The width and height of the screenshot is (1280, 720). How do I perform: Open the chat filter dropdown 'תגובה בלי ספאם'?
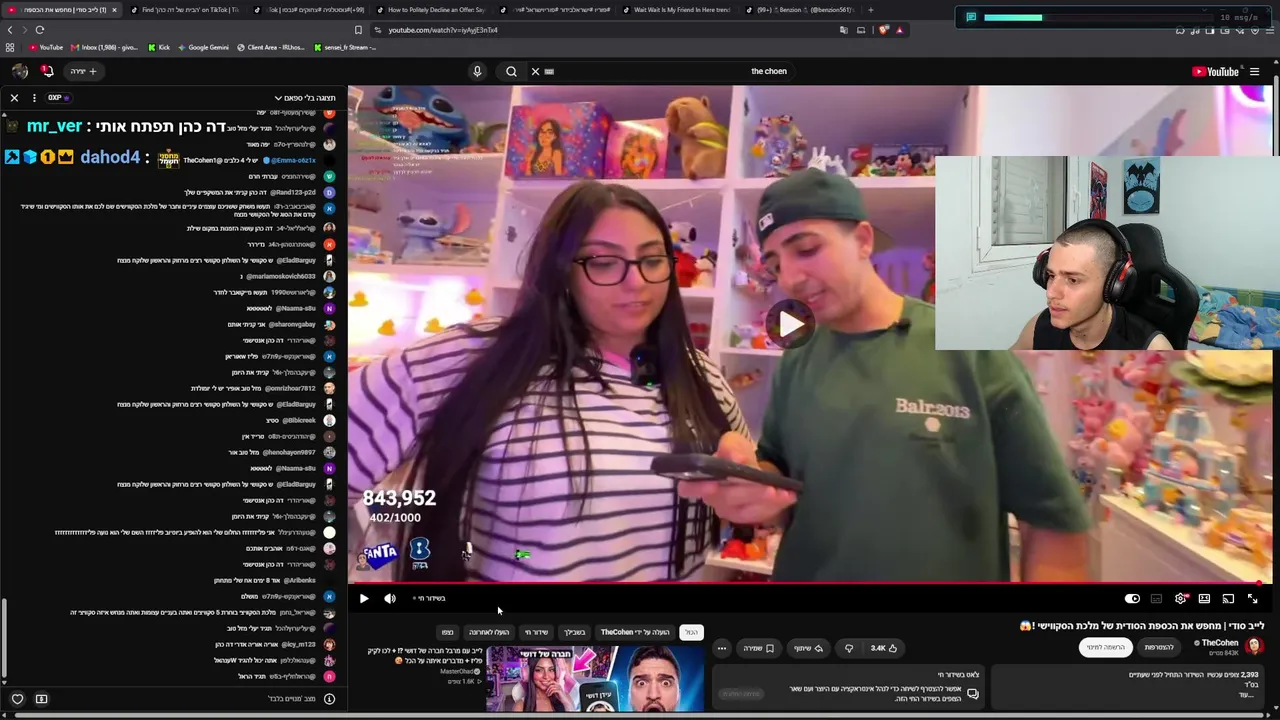click(304, 98)
